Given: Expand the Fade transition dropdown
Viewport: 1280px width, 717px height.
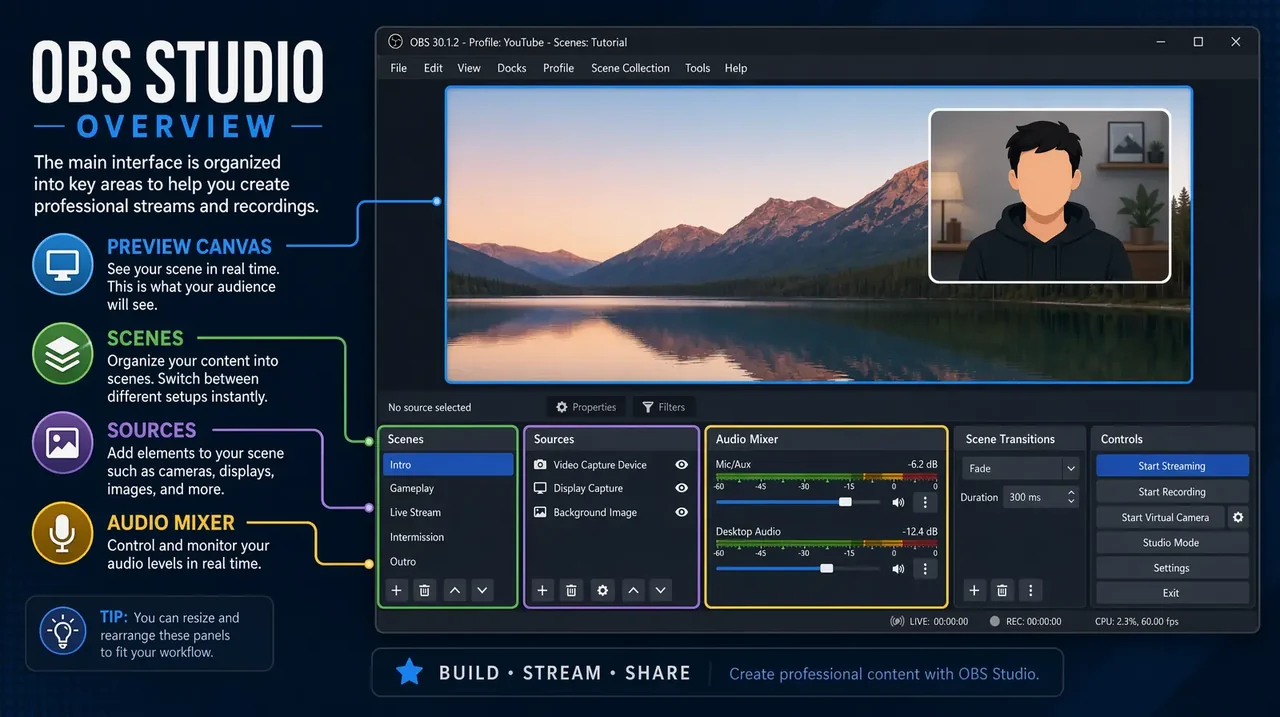Looking at the screenshot, I should click(x=1071, y=468).
